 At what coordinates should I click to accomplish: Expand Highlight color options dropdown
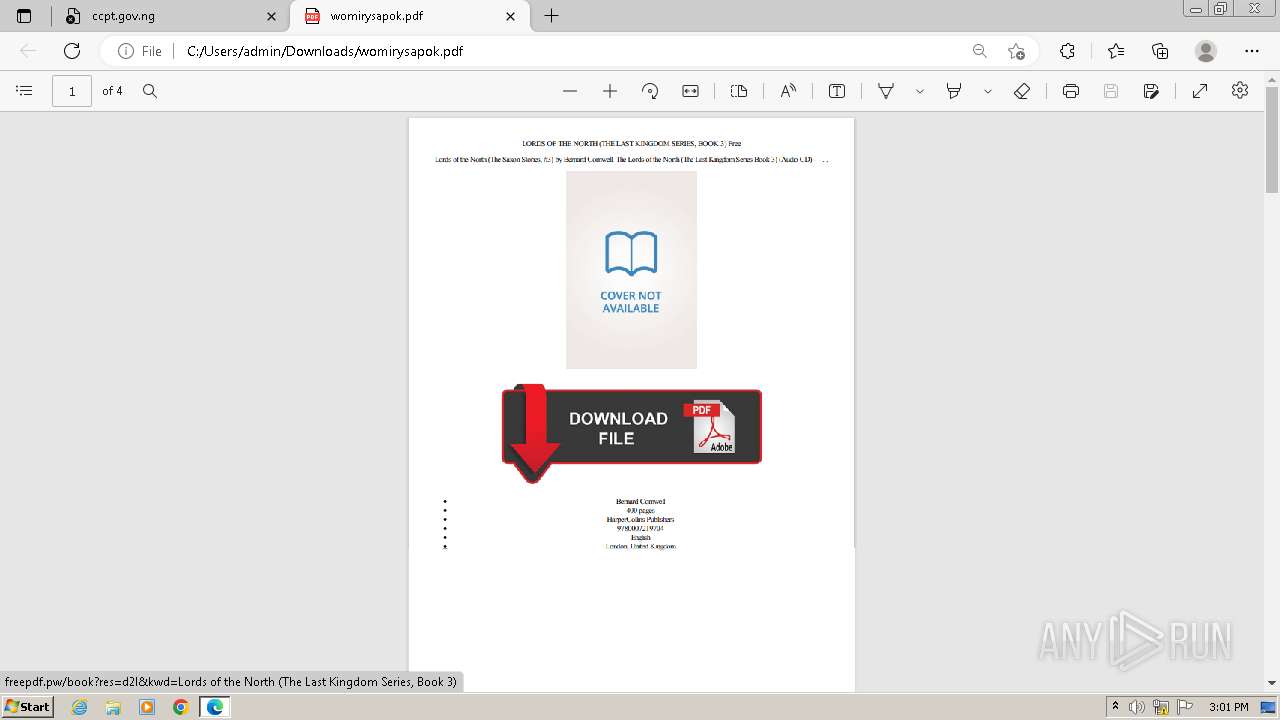click(988, 91)
